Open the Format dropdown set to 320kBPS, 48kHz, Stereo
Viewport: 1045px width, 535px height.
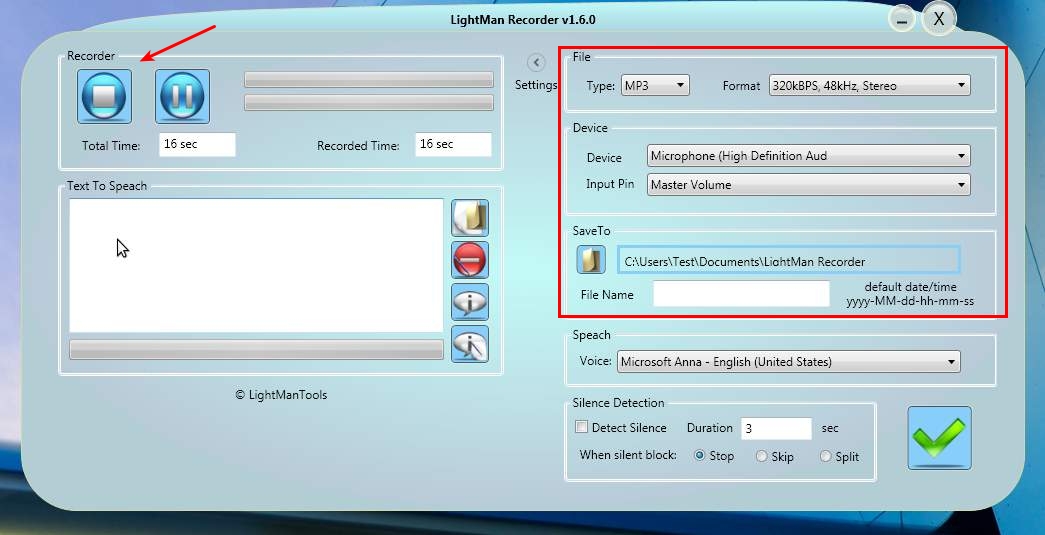(x=869, y=85)
